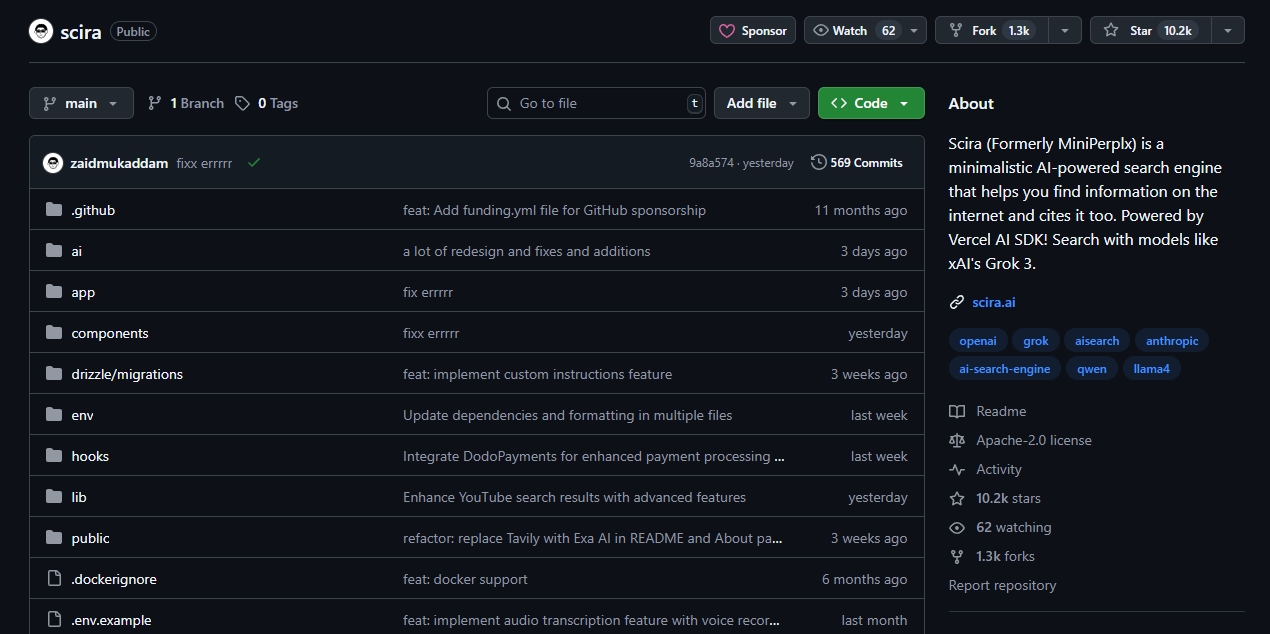Click the fork icon beside 1.3k forks
Screen dimensions: 1270x634
(x=957, y=556)
